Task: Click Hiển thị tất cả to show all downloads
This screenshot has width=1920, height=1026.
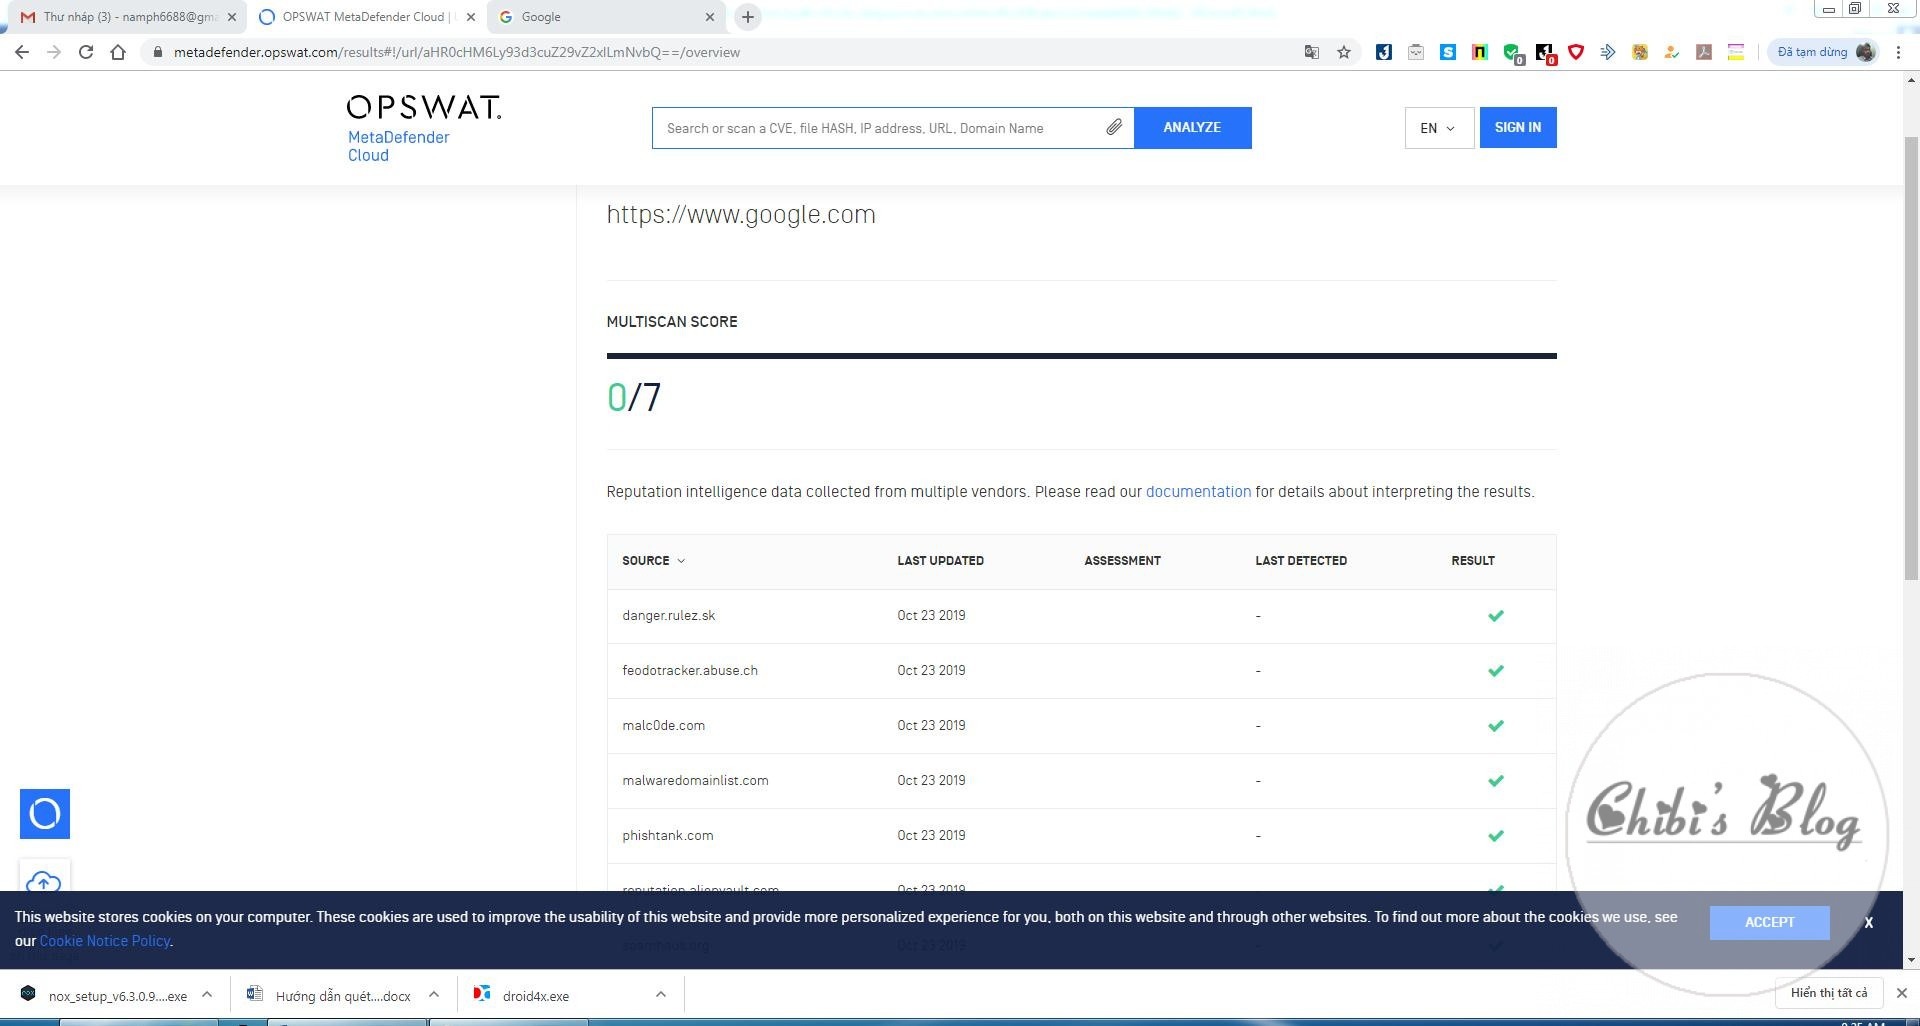Action: coord(1828,993)
